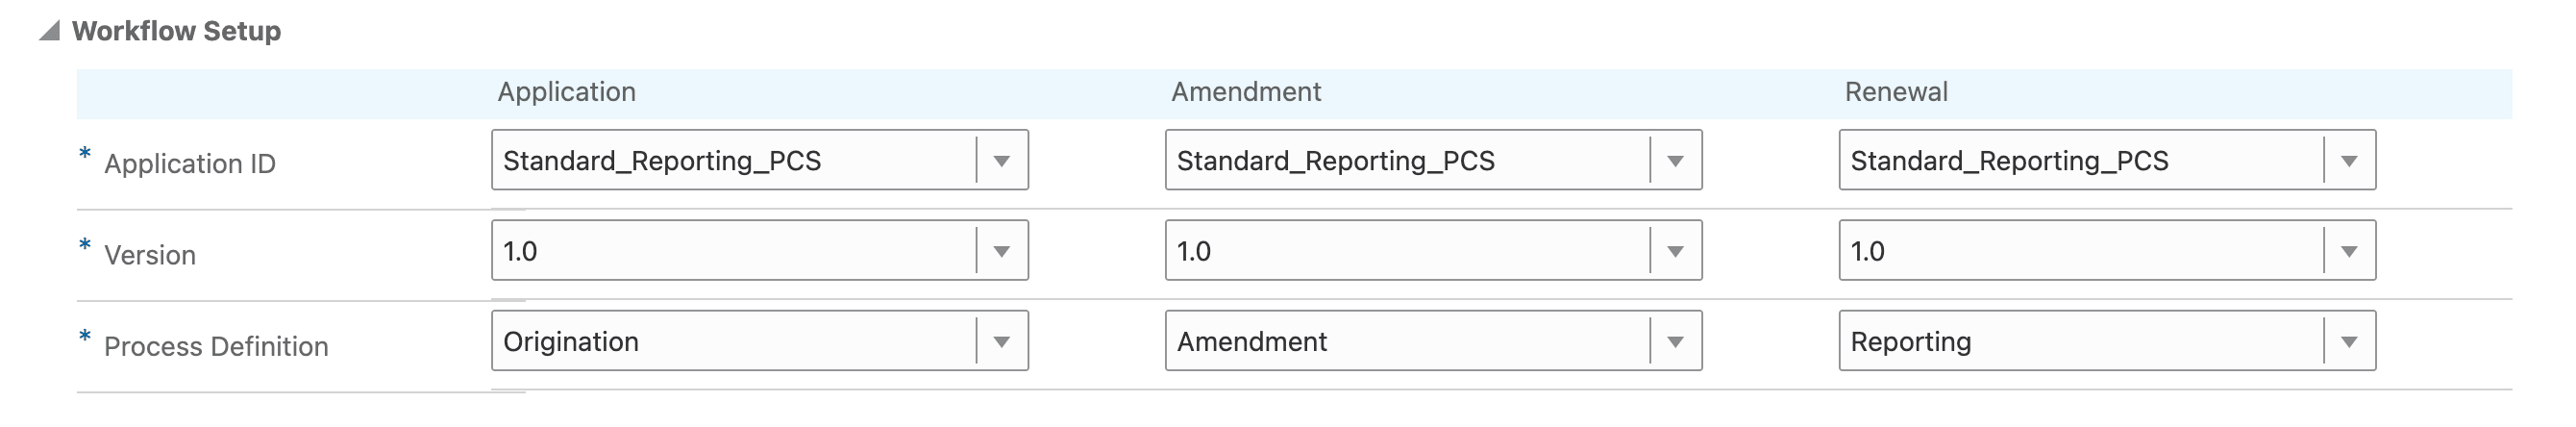The height and width of the screenshot is (427, 2576).
Task: Click Standard_Reporting_PCS text in Amendment column
Action: pos(1335,161)
